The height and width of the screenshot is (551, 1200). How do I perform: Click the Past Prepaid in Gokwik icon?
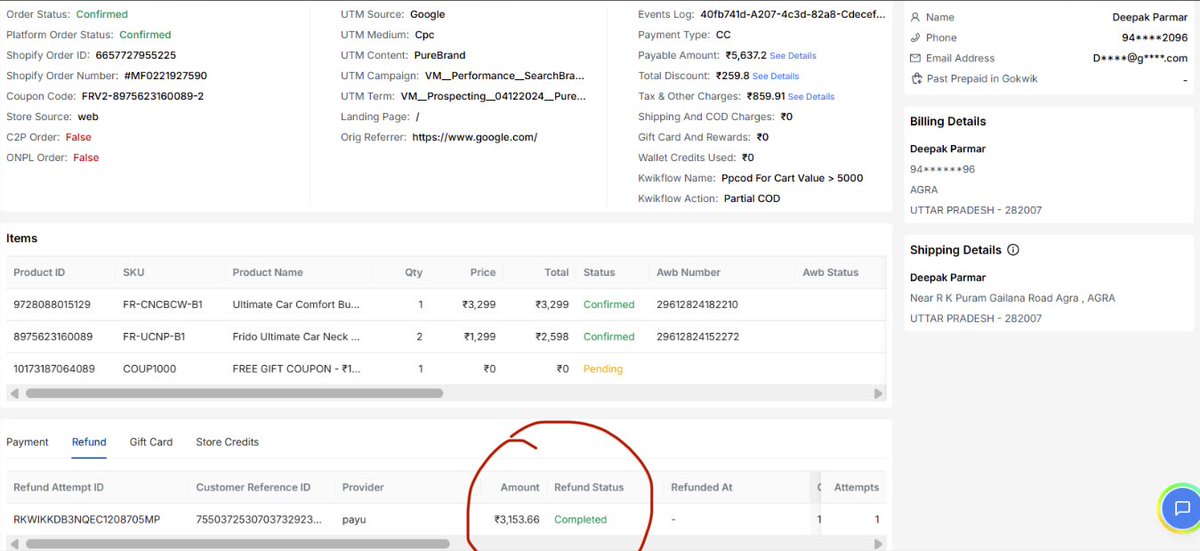[x=916, y=79]
